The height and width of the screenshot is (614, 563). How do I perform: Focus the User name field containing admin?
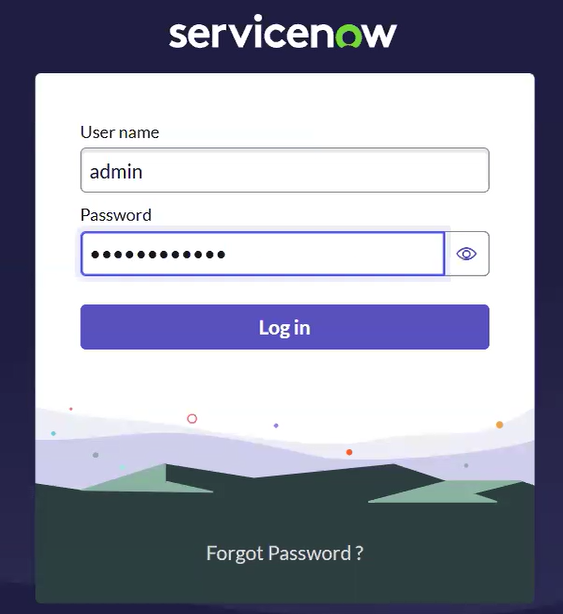click(x=285, y=170)
